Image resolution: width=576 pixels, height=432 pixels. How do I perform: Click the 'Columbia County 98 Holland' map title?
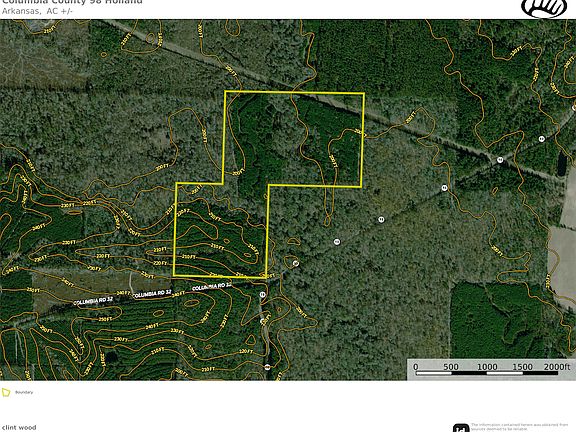pyautogui.click(x=72, y=2)
